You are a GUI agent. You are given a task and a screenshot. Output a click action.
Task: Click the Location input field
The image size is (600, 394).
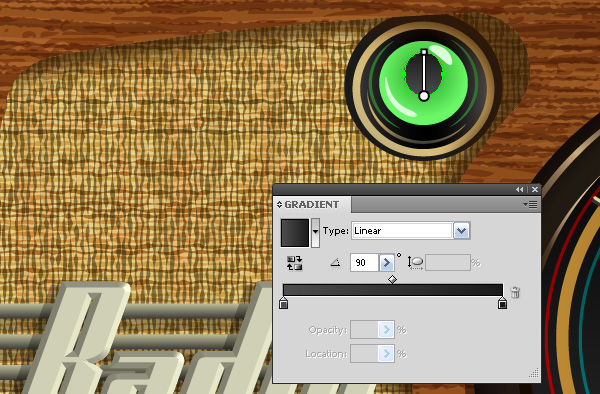click(x=364, y=354)
